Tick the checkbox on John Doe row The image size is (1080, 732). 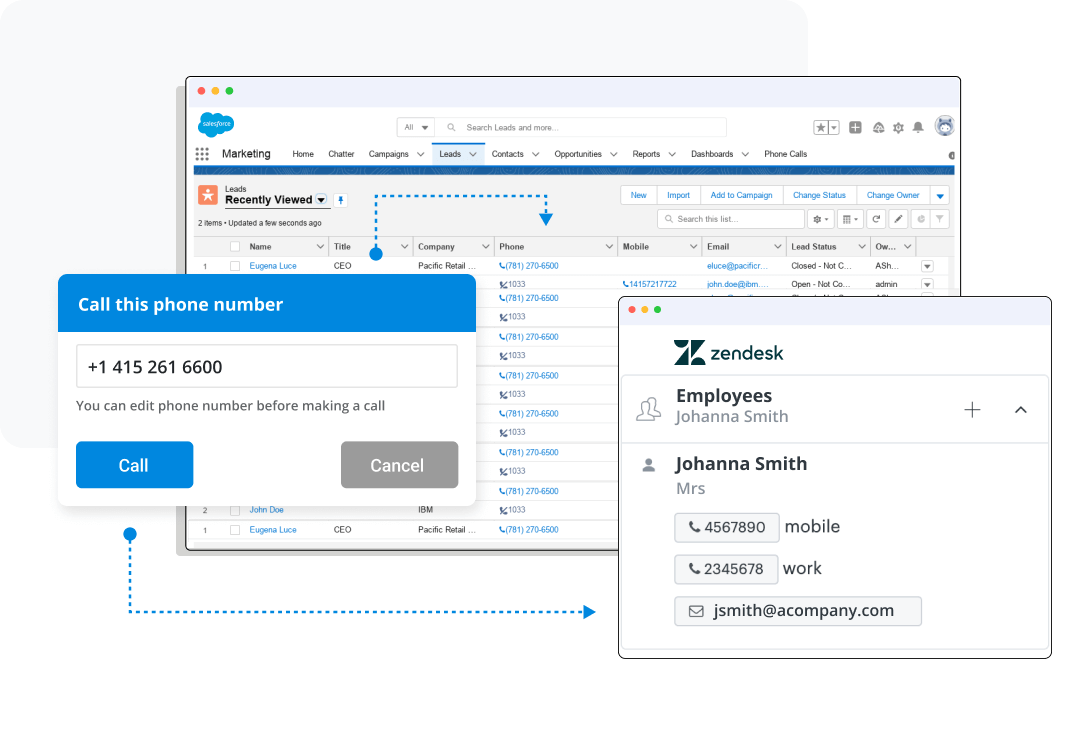coord(235,510)
